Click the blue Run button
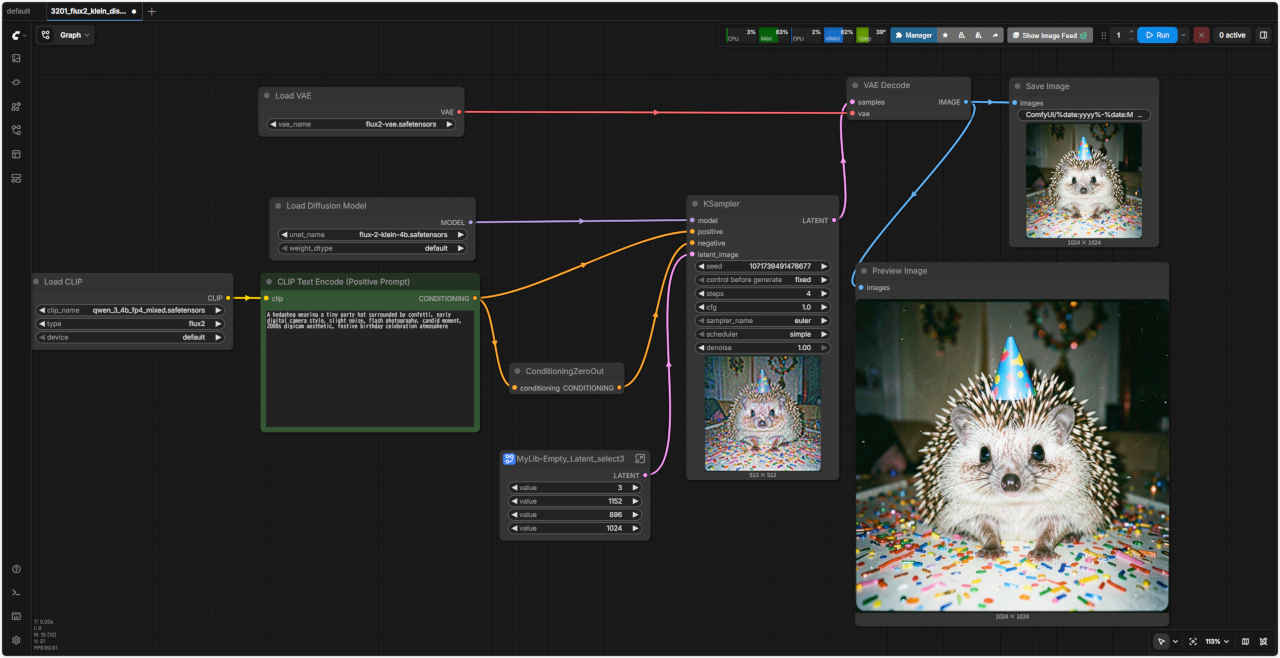1280x658 pixels. tap(1156, 35)
